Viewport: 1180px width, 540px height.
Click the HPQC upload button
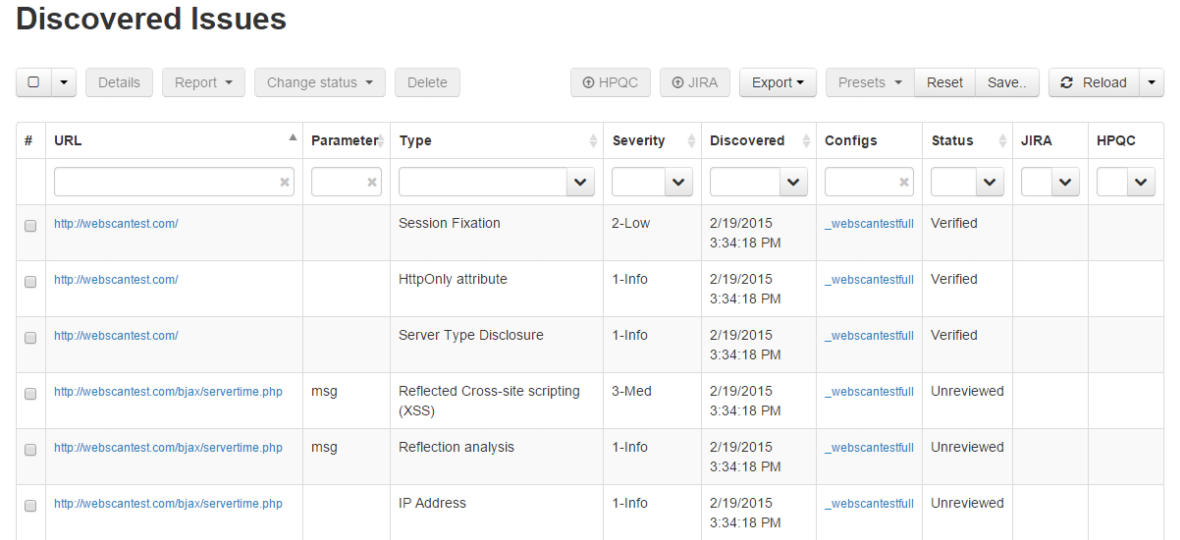[610, 83]
